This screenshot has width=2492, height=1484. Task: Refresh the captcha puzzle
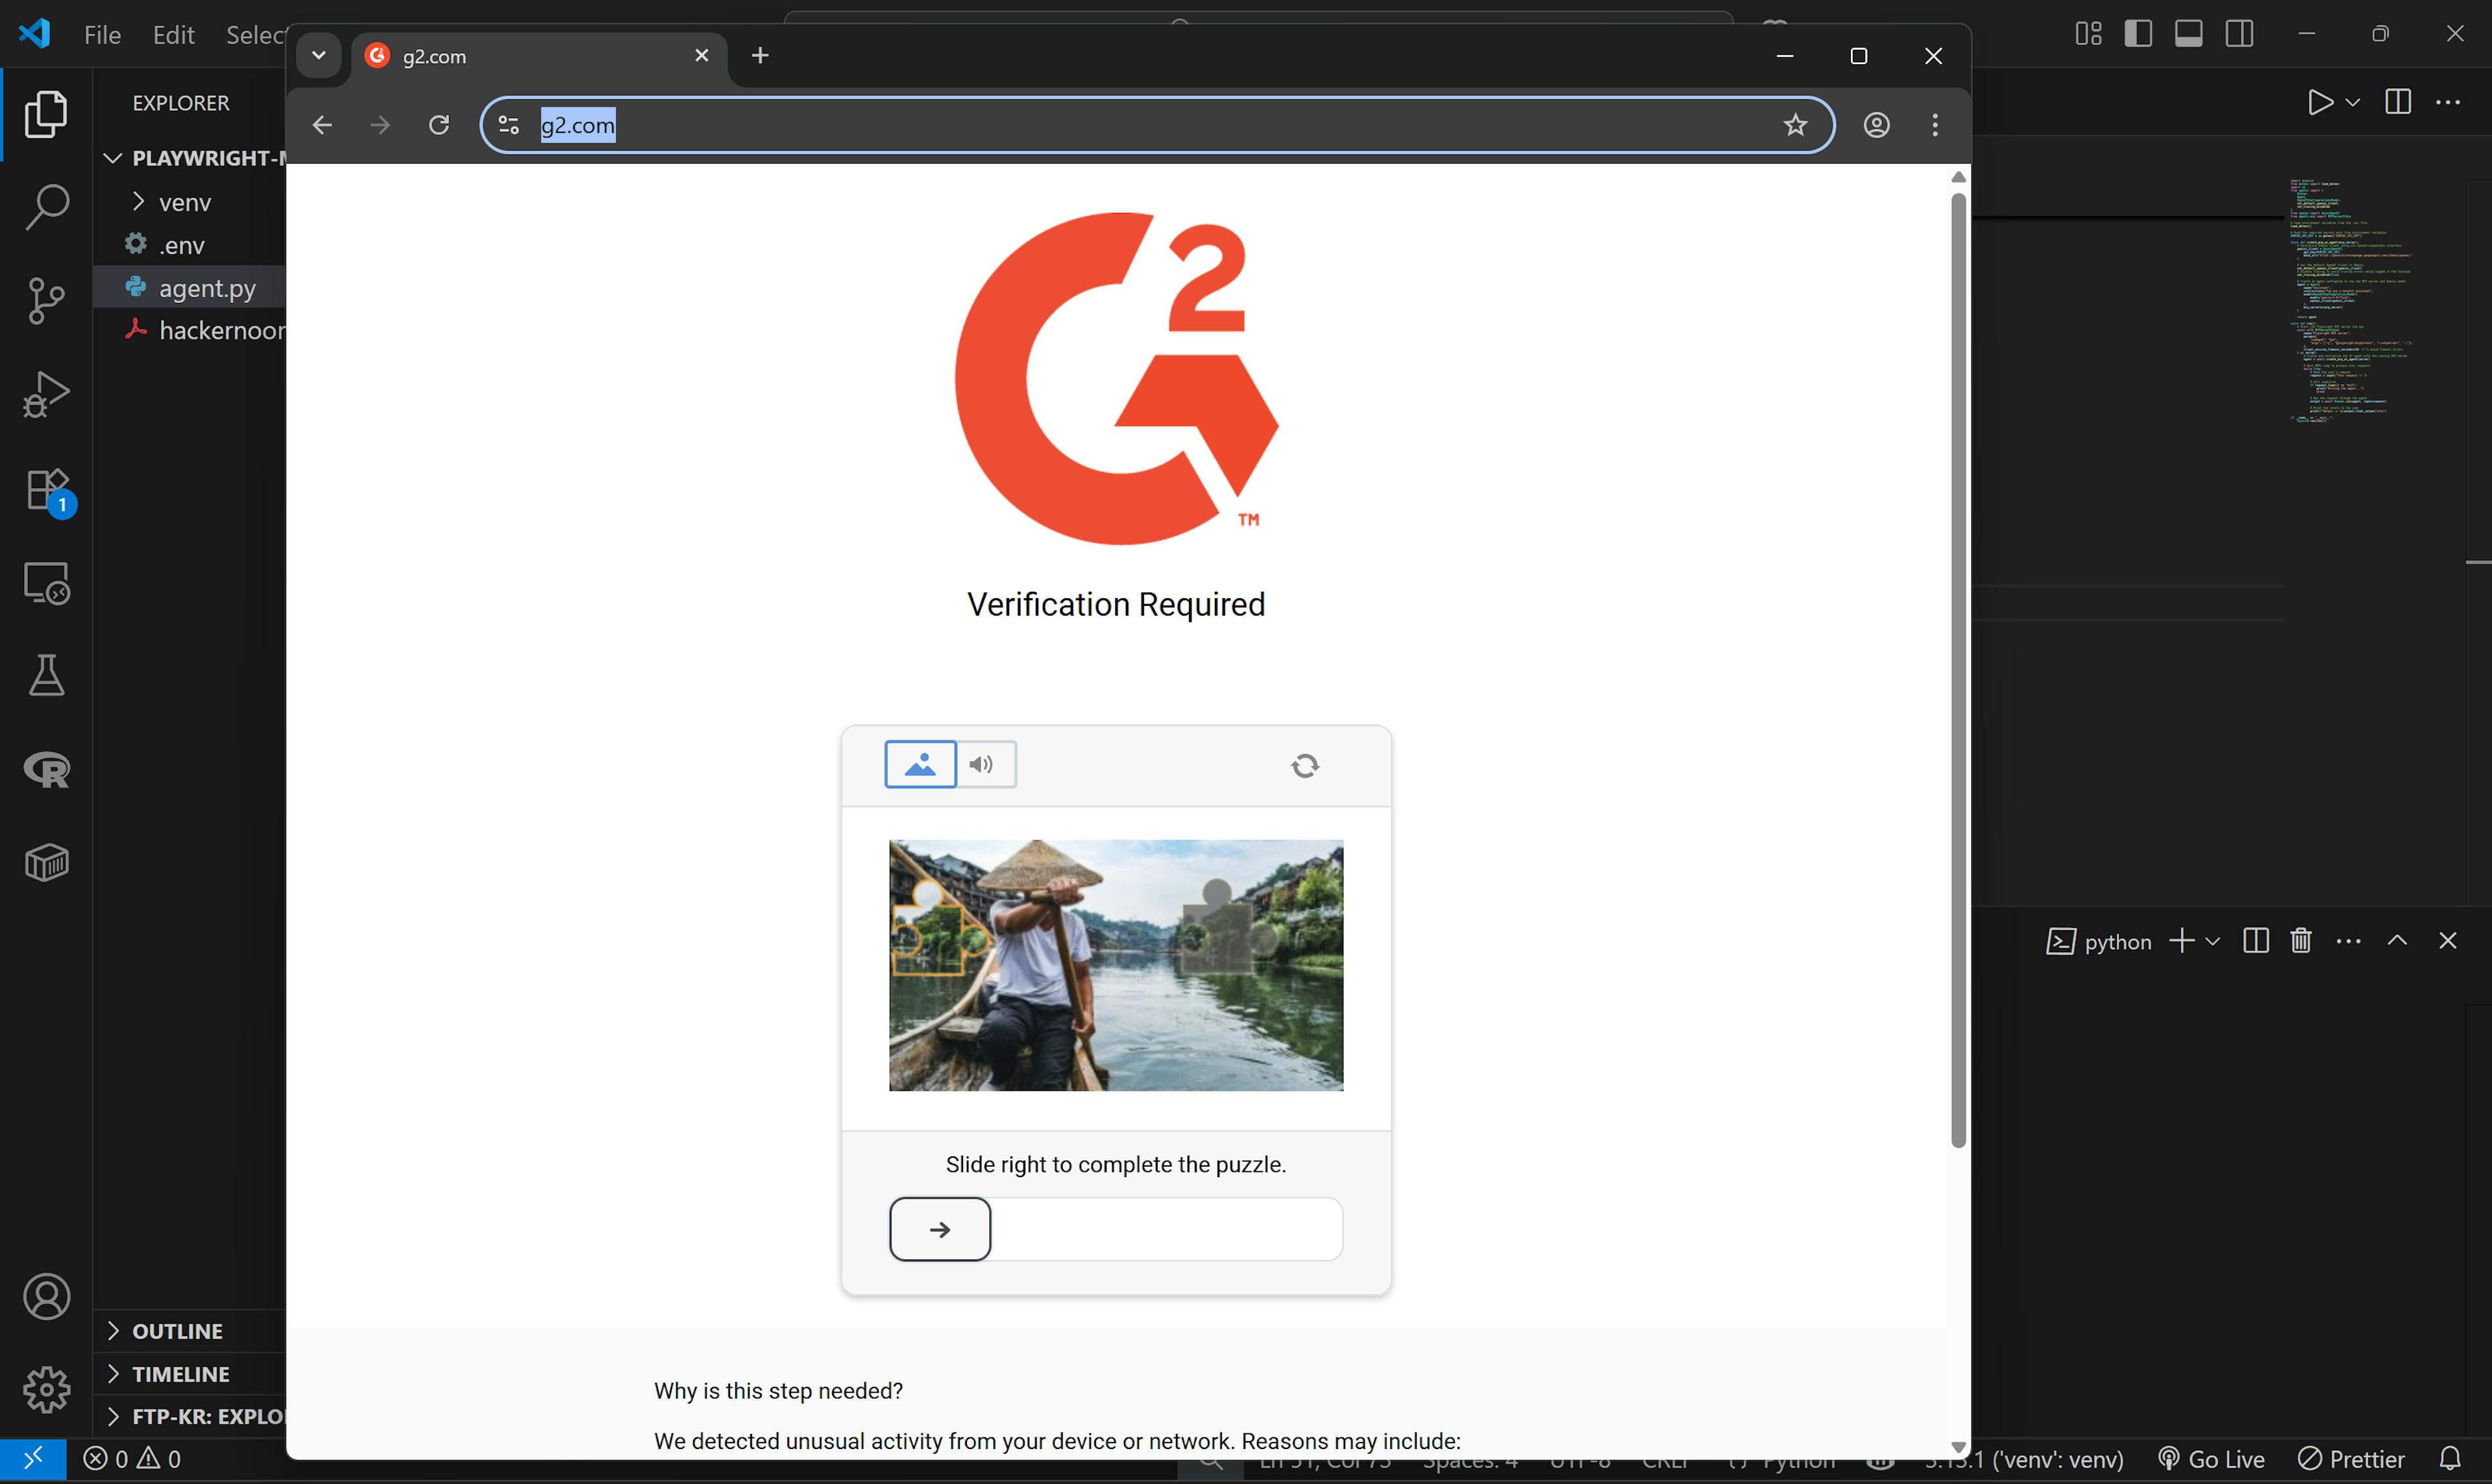pyautogui.click(x=1305, y=765)
